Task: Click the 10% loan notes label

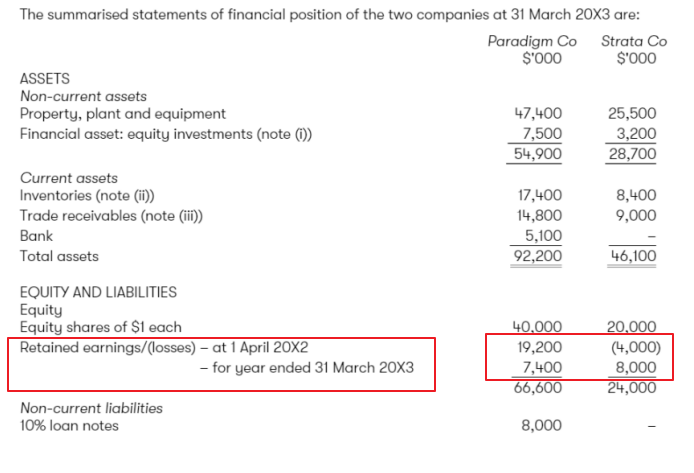Action: click(69, 426)
